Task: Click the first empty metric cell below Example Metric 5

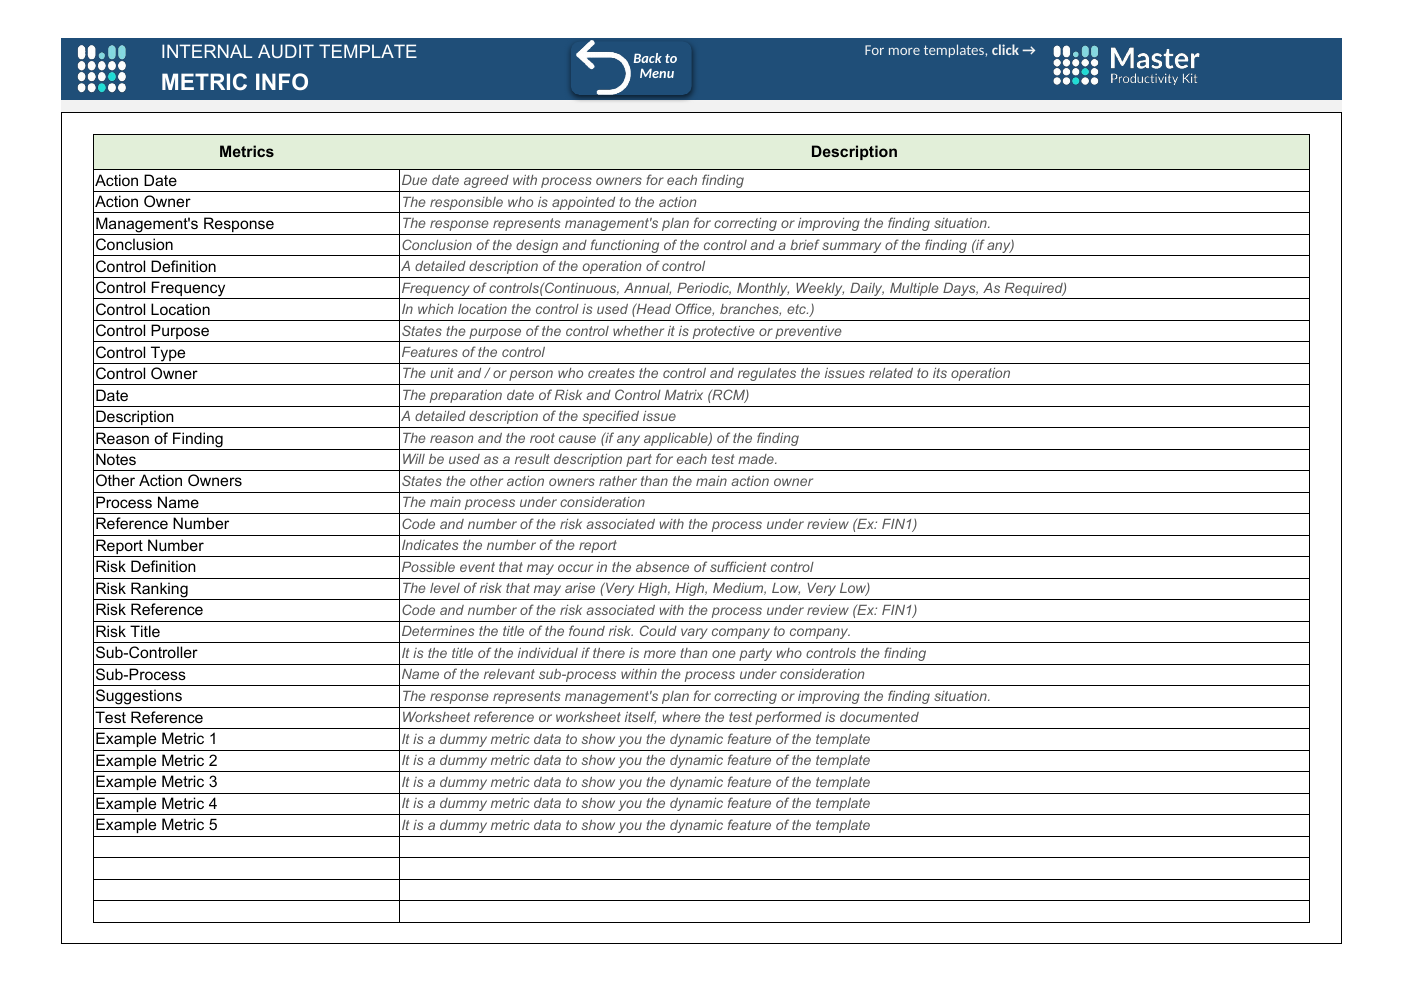Action: pos(246,847)
